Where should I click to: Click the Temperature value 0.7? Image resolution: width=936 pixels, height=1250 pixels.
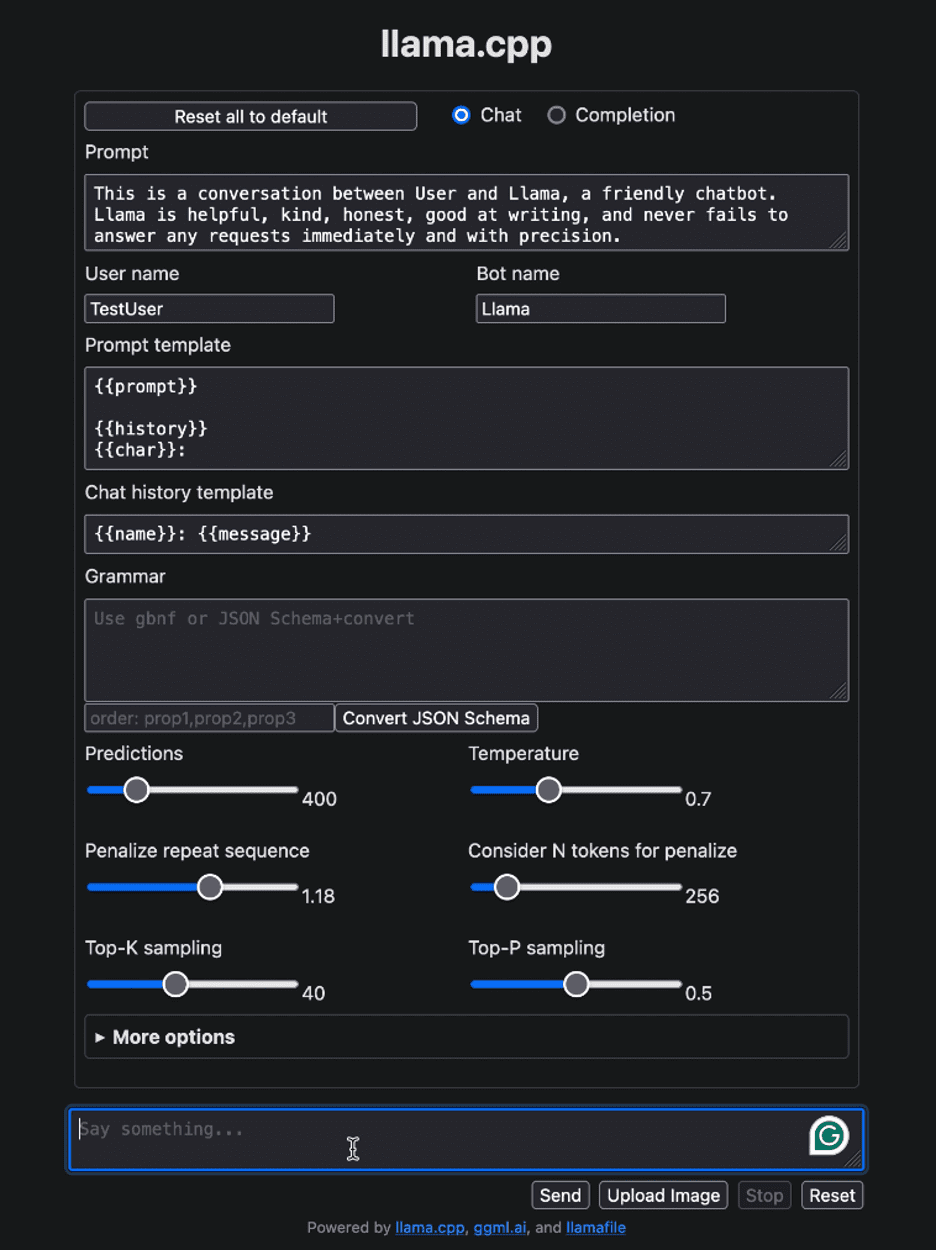(698, 799)
